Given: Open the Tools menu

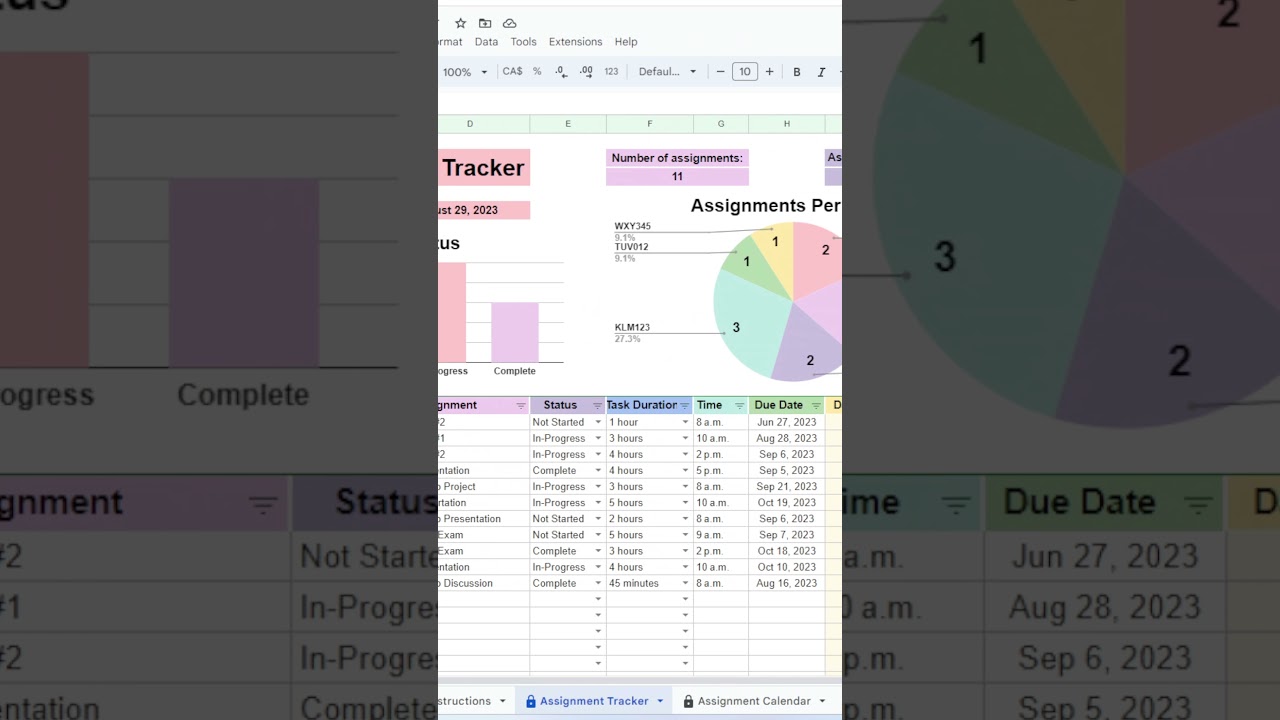Looking at the screenshot, I should (523, 42).
